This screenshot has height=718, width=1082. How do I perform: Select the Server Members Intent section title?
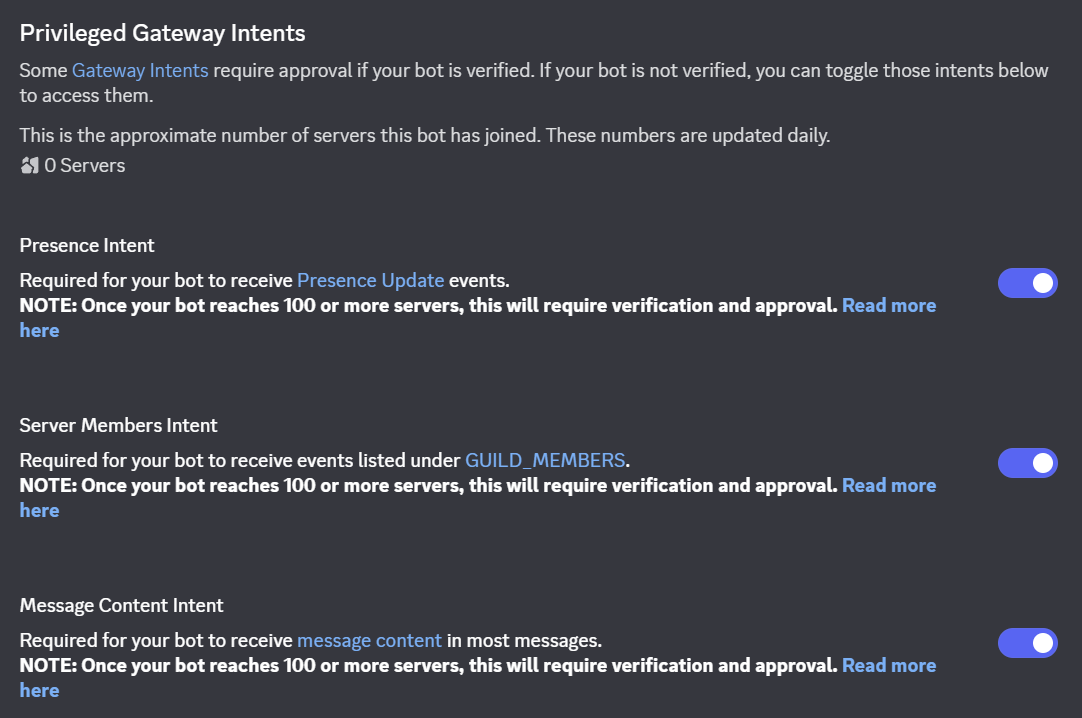[x=118, y=426]
